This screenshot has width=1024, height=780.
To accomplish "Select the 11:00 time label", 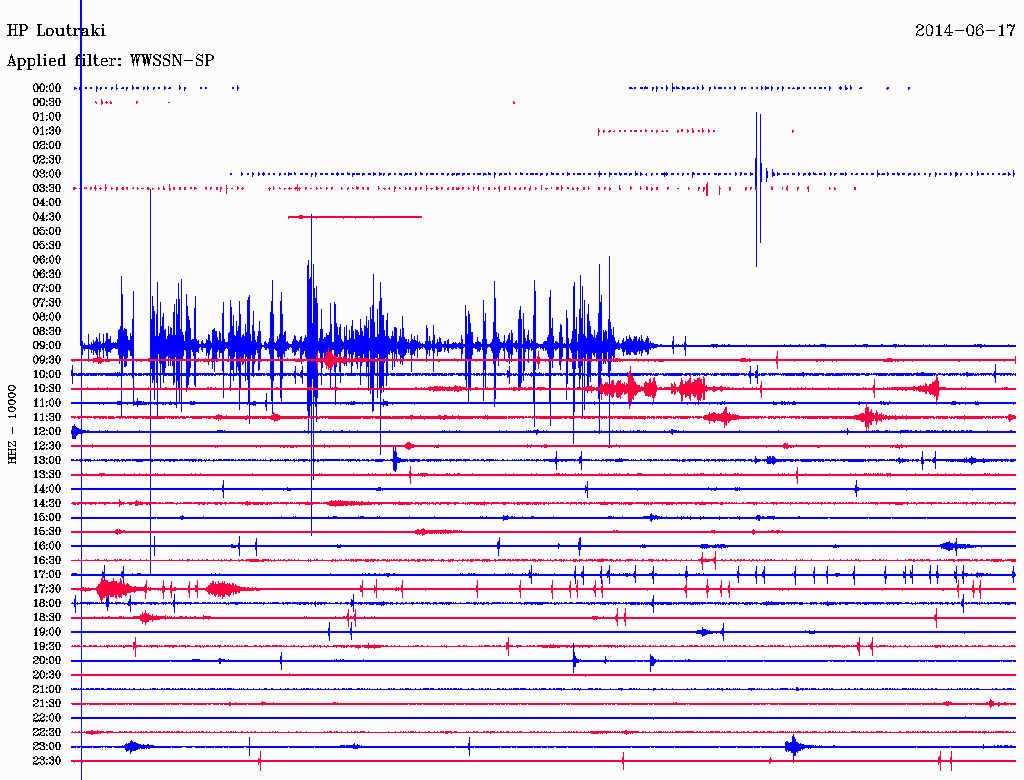I will pyautogui.click(x=47, y=402).
